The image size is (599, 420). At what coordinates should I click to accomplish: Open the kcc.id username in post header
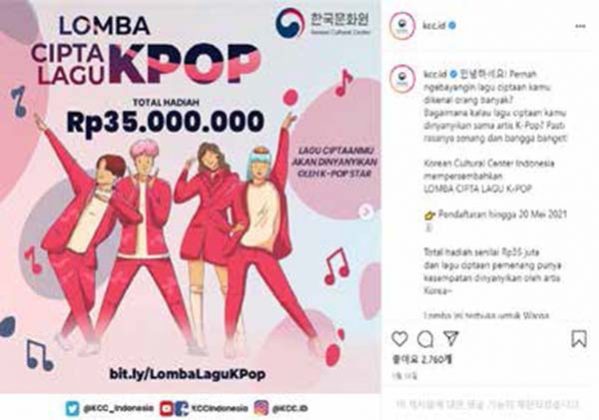434,26
